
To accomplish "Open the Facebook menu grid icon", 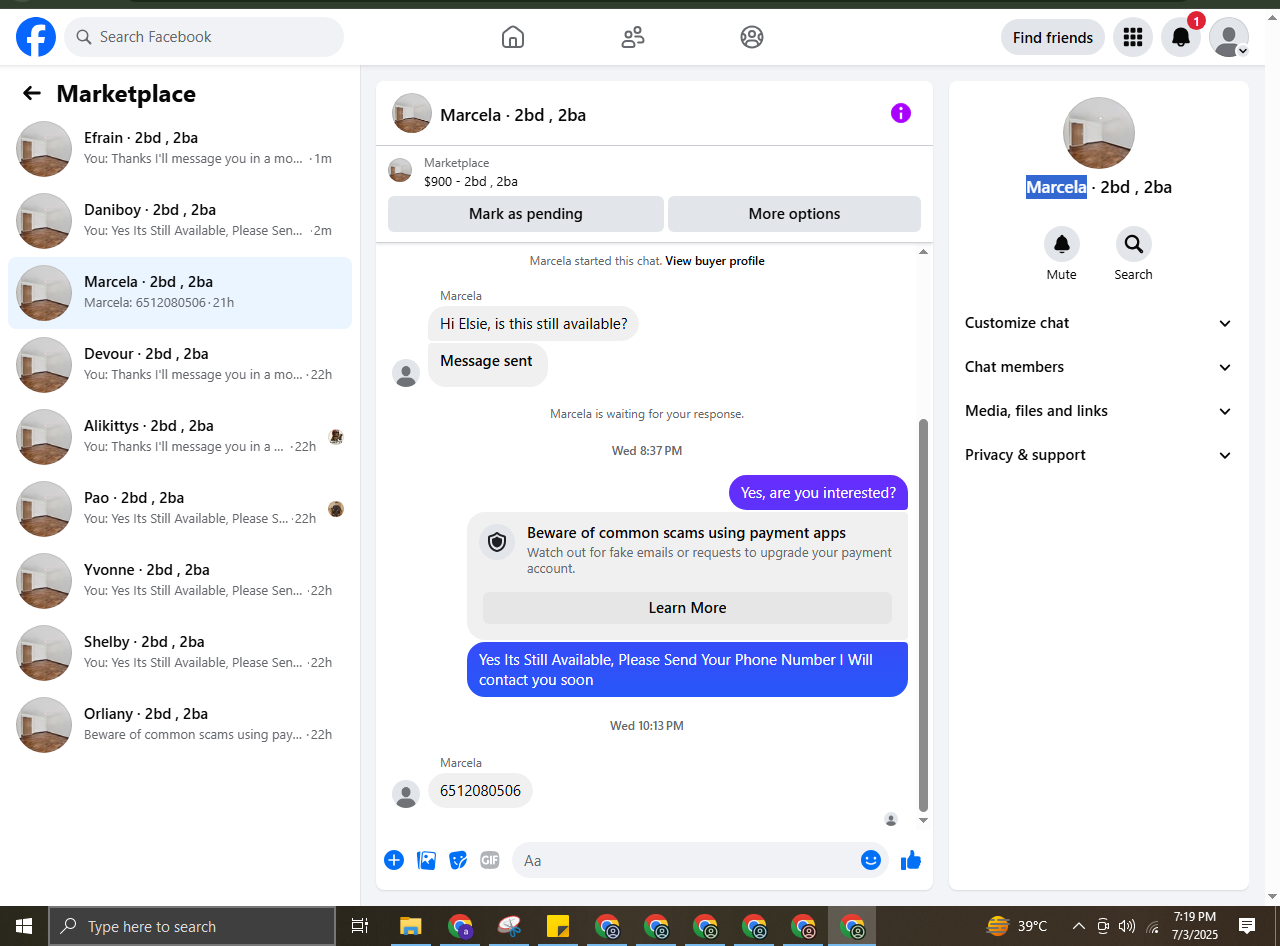I will click(1133, 37).
